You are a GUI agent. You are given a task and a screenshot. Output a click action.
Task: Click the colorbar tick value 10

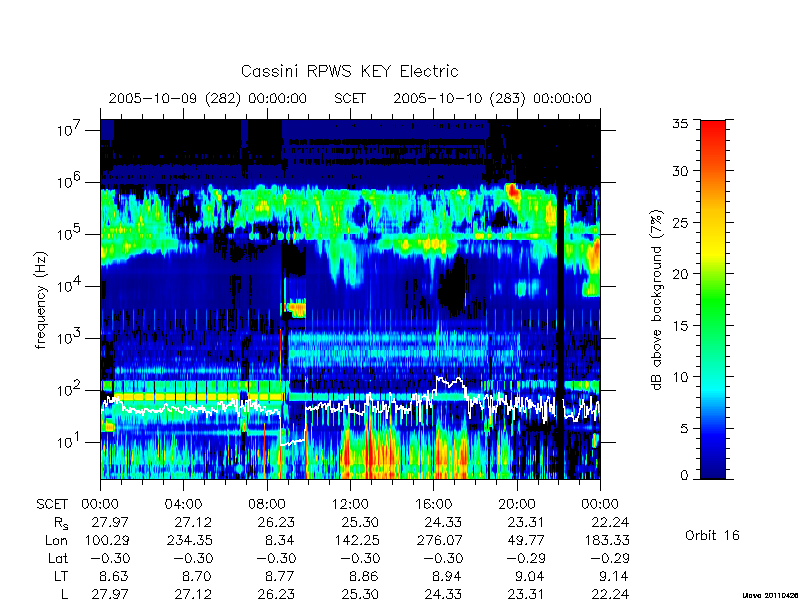pos(680,377)
